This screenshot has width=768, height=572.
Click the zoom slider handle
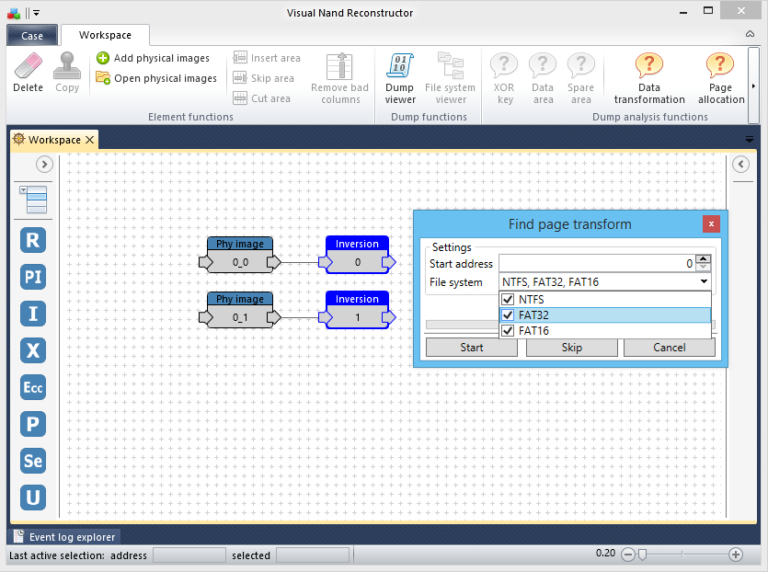point(642,554)
